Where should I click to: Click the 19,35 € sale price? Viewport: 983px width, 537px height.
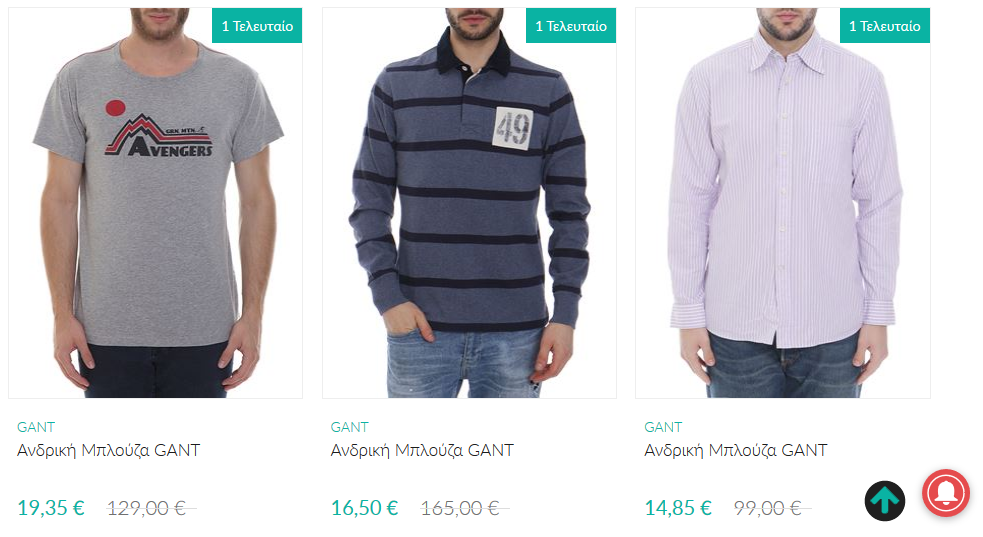[51, 508]
